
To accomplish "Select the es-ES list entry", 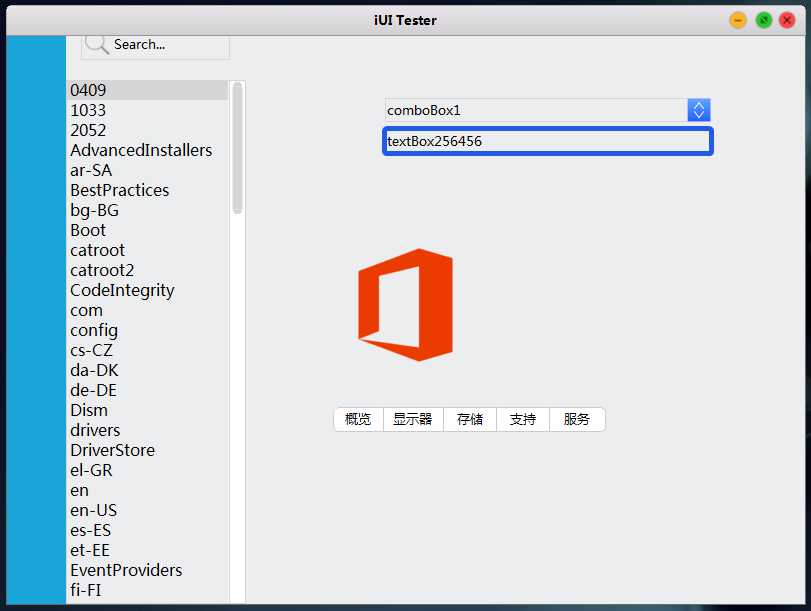I will click(x=147, y=530).
